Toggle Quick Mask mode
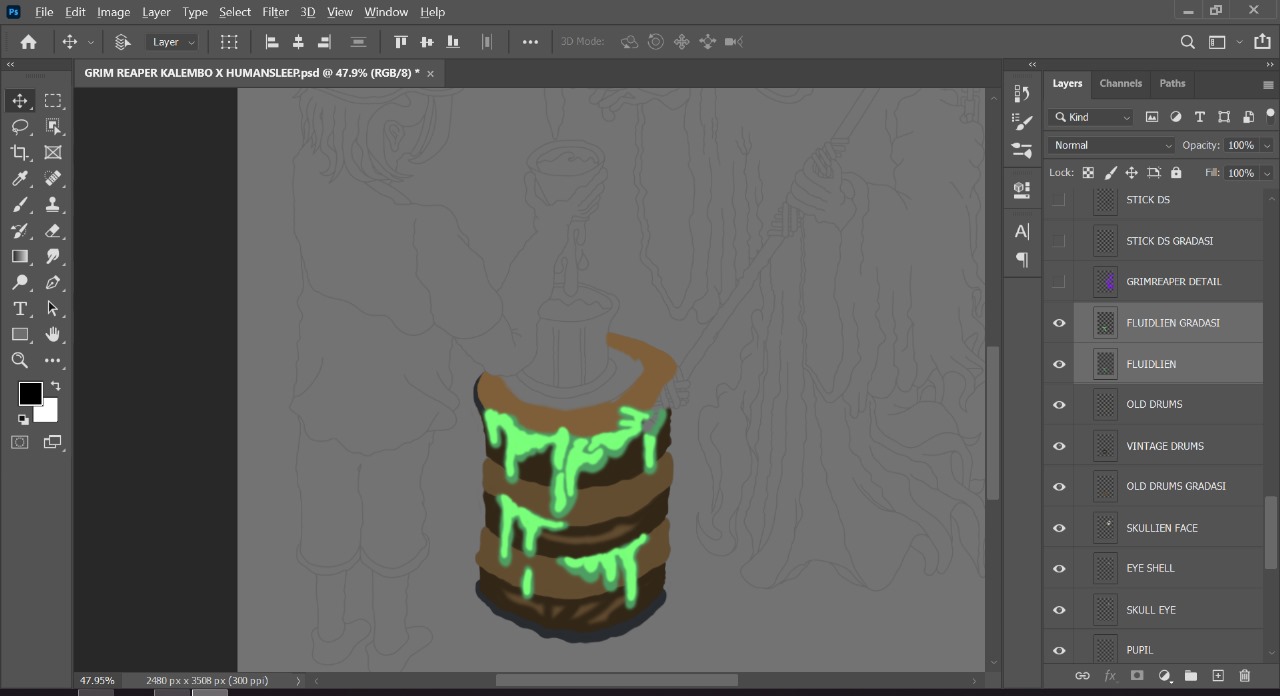Screen dimensions: 1280x696 coord(20,442)
